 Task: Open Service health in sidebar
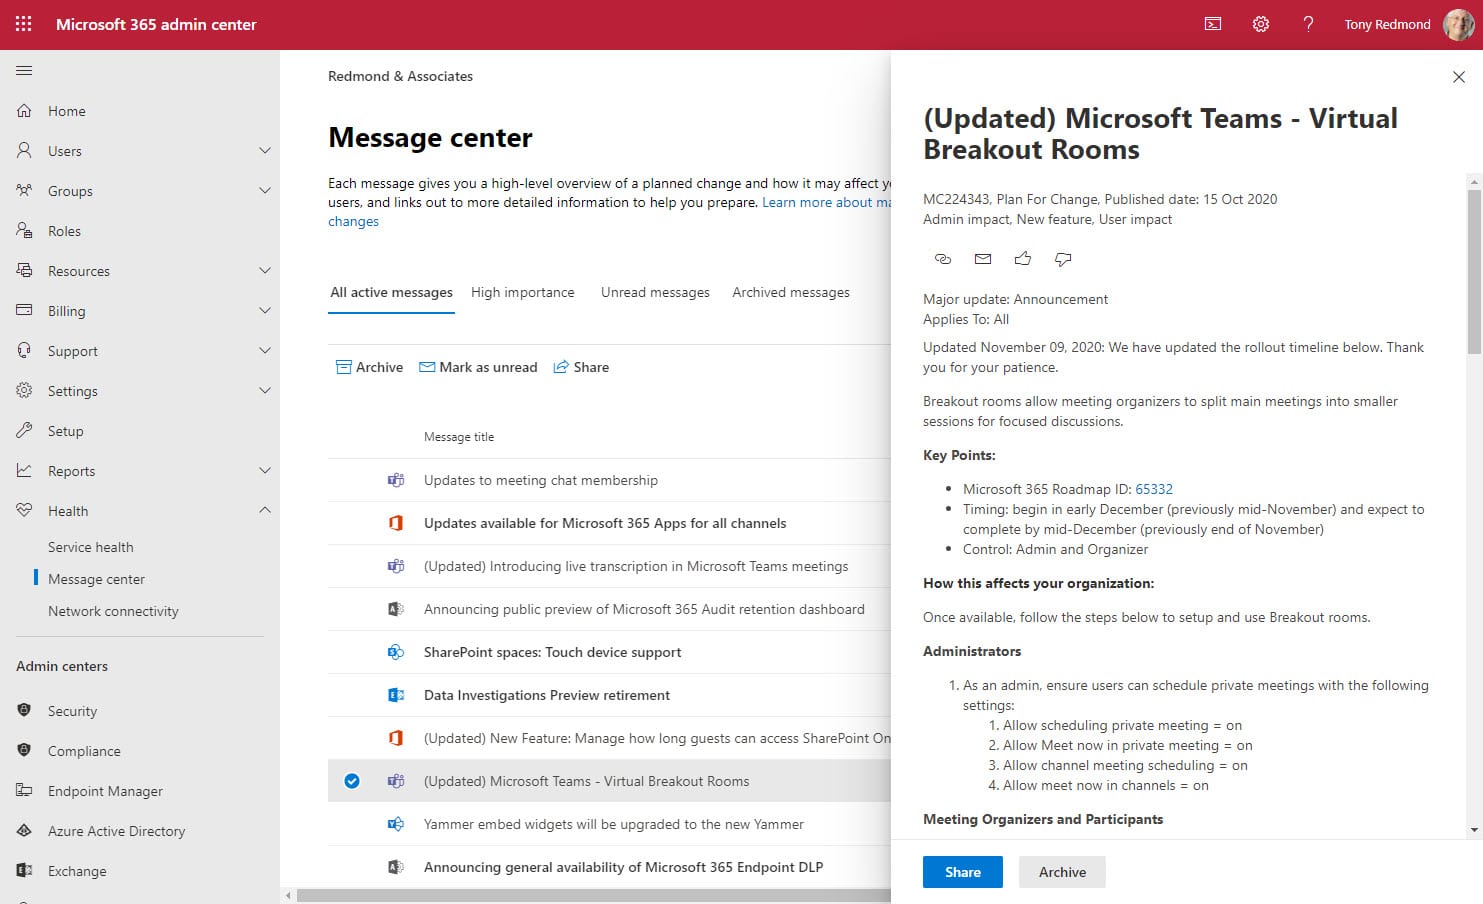pyautogui.click(x=91, y=547)
